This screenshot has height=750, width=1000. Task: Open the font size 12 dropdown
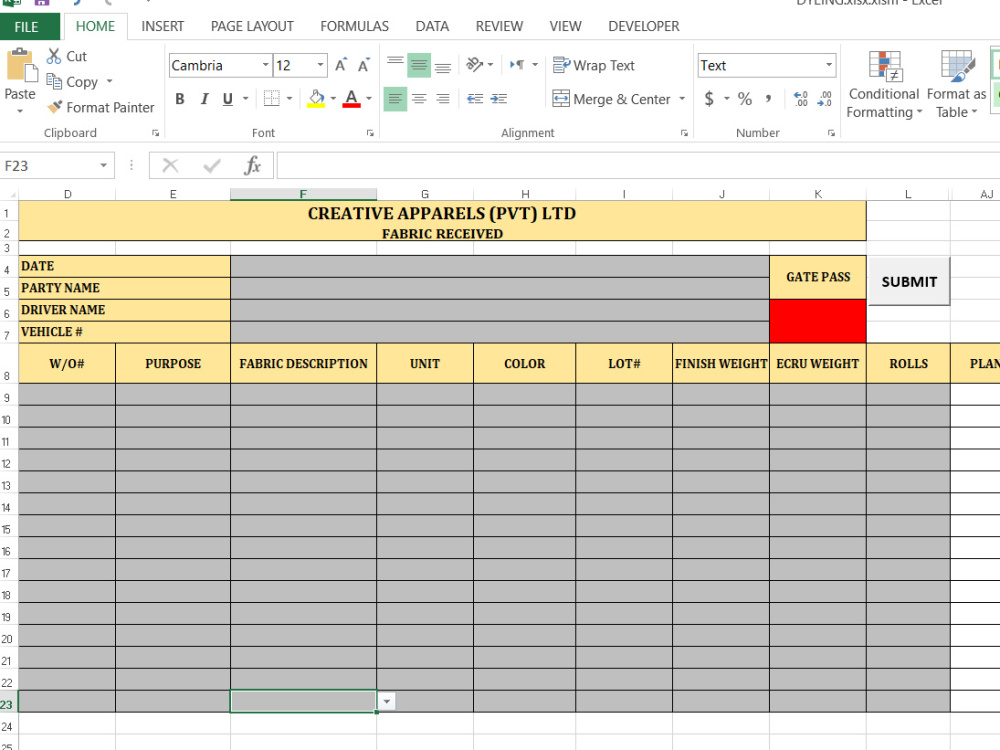(x=320, y=65)
